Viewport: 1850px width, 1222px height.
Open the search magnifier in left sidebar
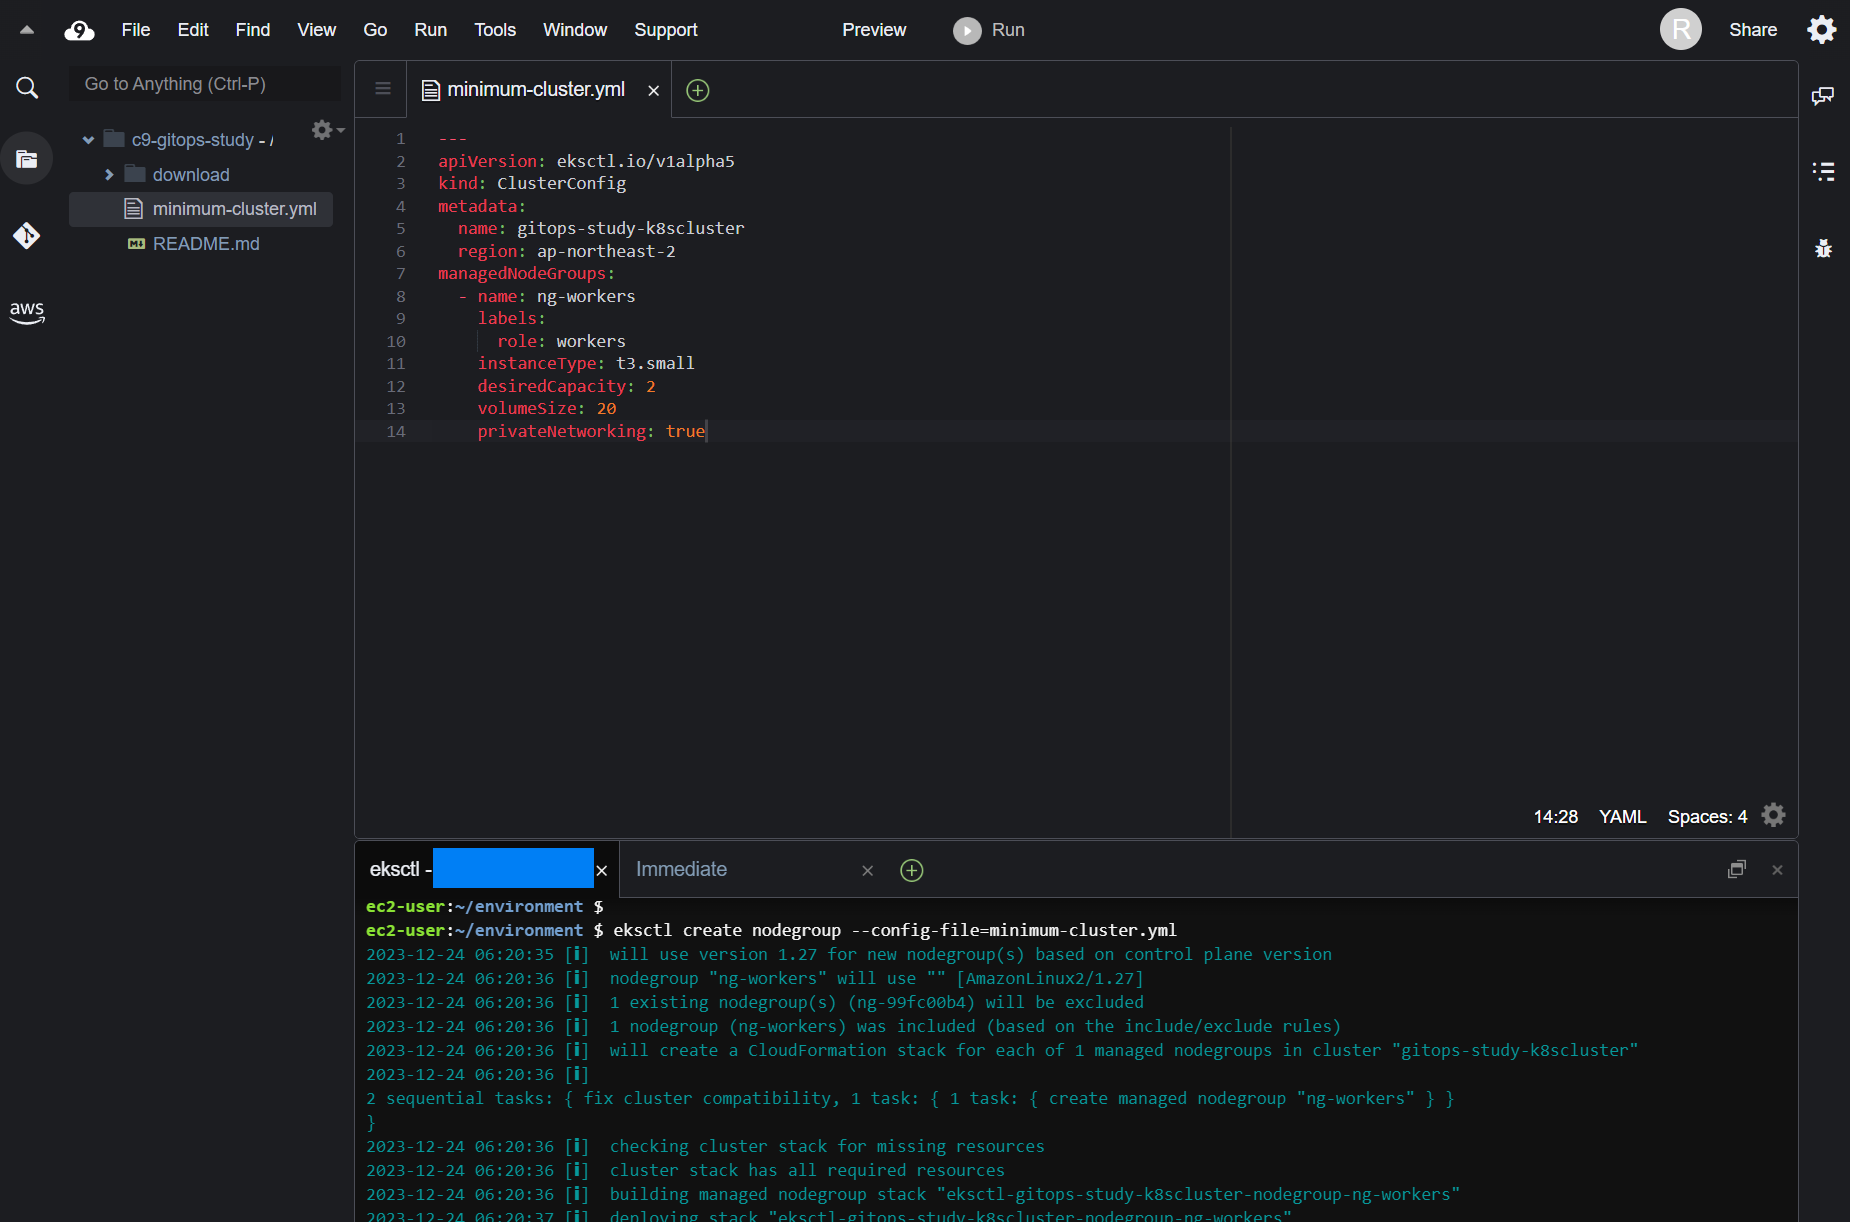click(x=27, y=88)
